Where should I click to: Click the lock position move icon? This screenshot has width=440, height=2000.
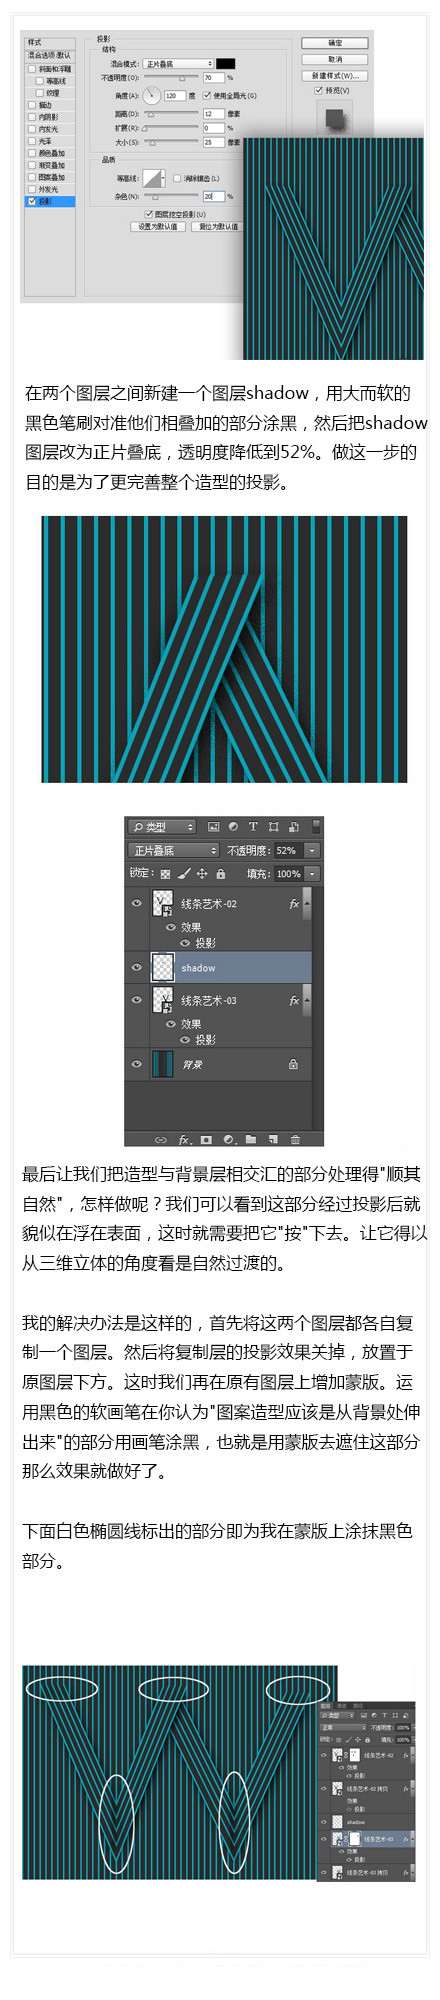point(202,873)
